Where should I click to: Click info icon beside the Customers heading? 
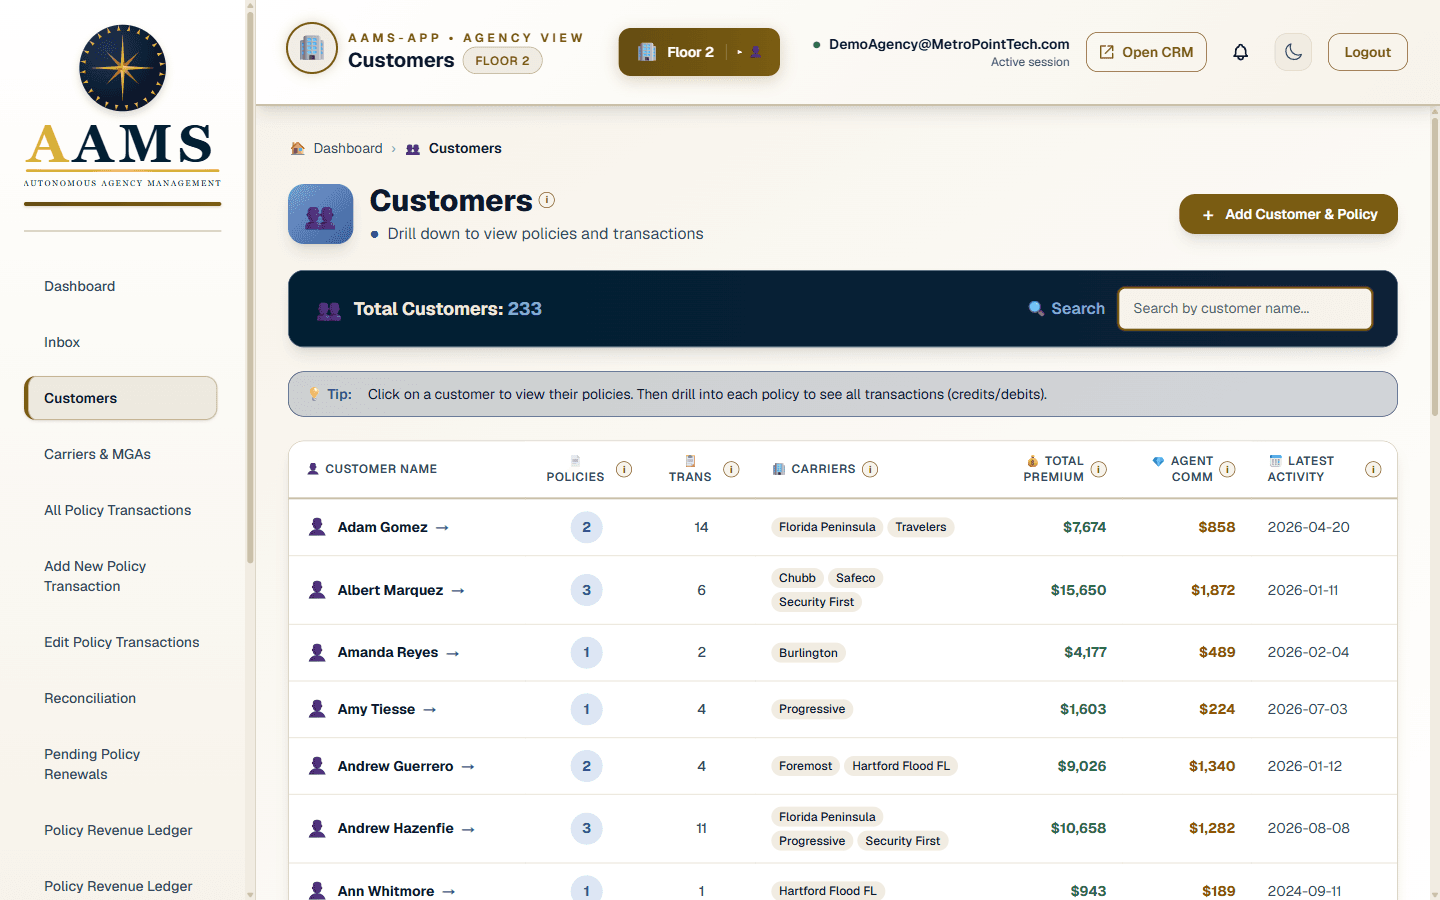click(x=547, y=200)
